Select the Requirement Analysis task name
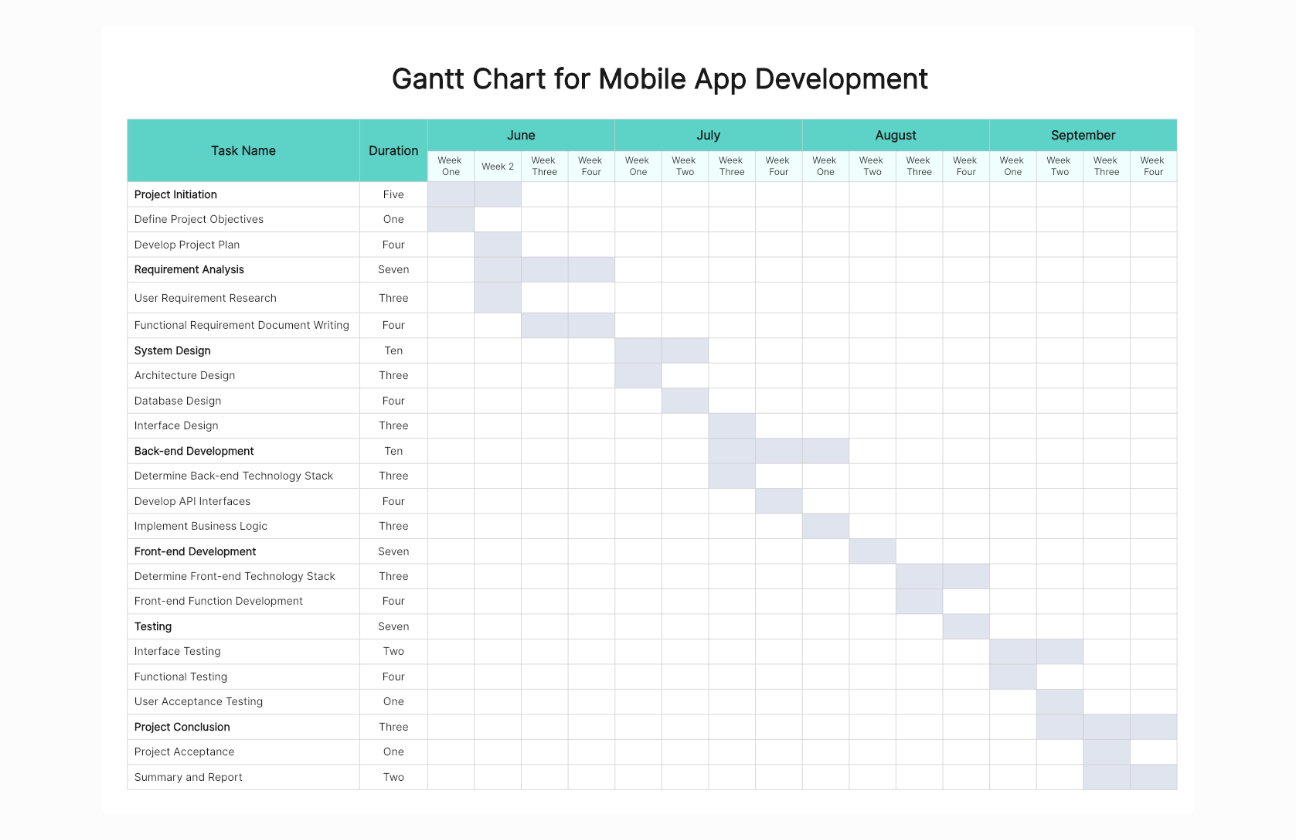The image size is (1296, 840). click(x=189, y=270)
